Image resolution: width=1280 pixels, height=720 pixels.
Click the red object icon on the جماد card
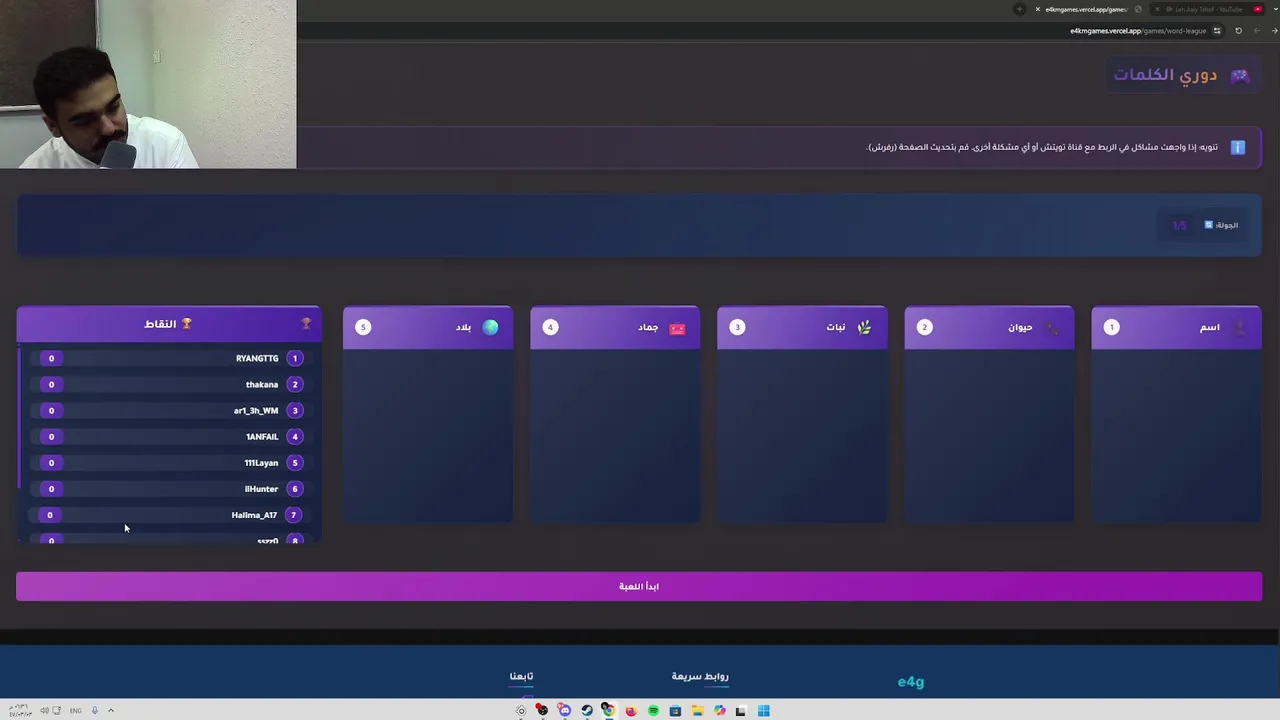[x=677, y=327]
